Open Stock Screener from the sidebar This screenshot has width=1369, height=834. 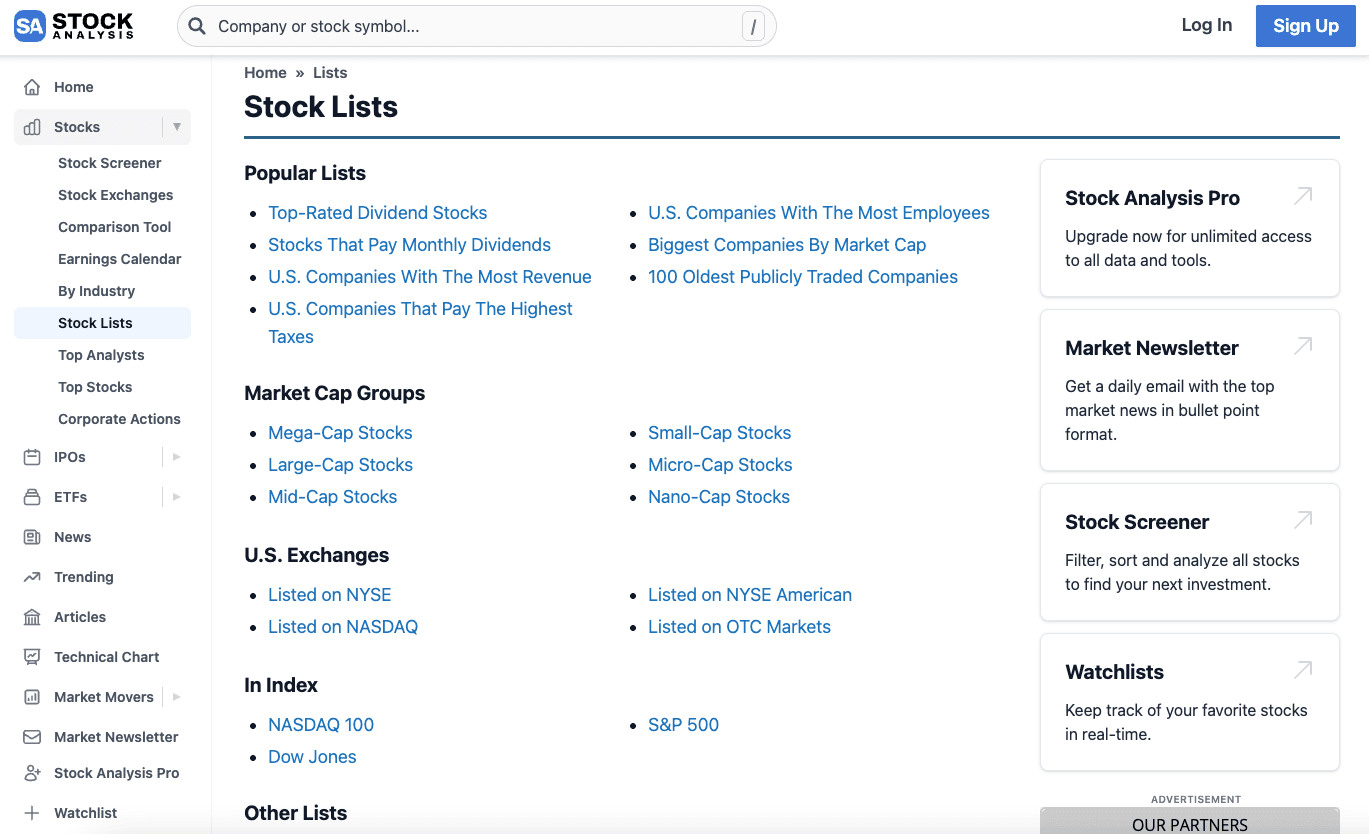point(109,162)
